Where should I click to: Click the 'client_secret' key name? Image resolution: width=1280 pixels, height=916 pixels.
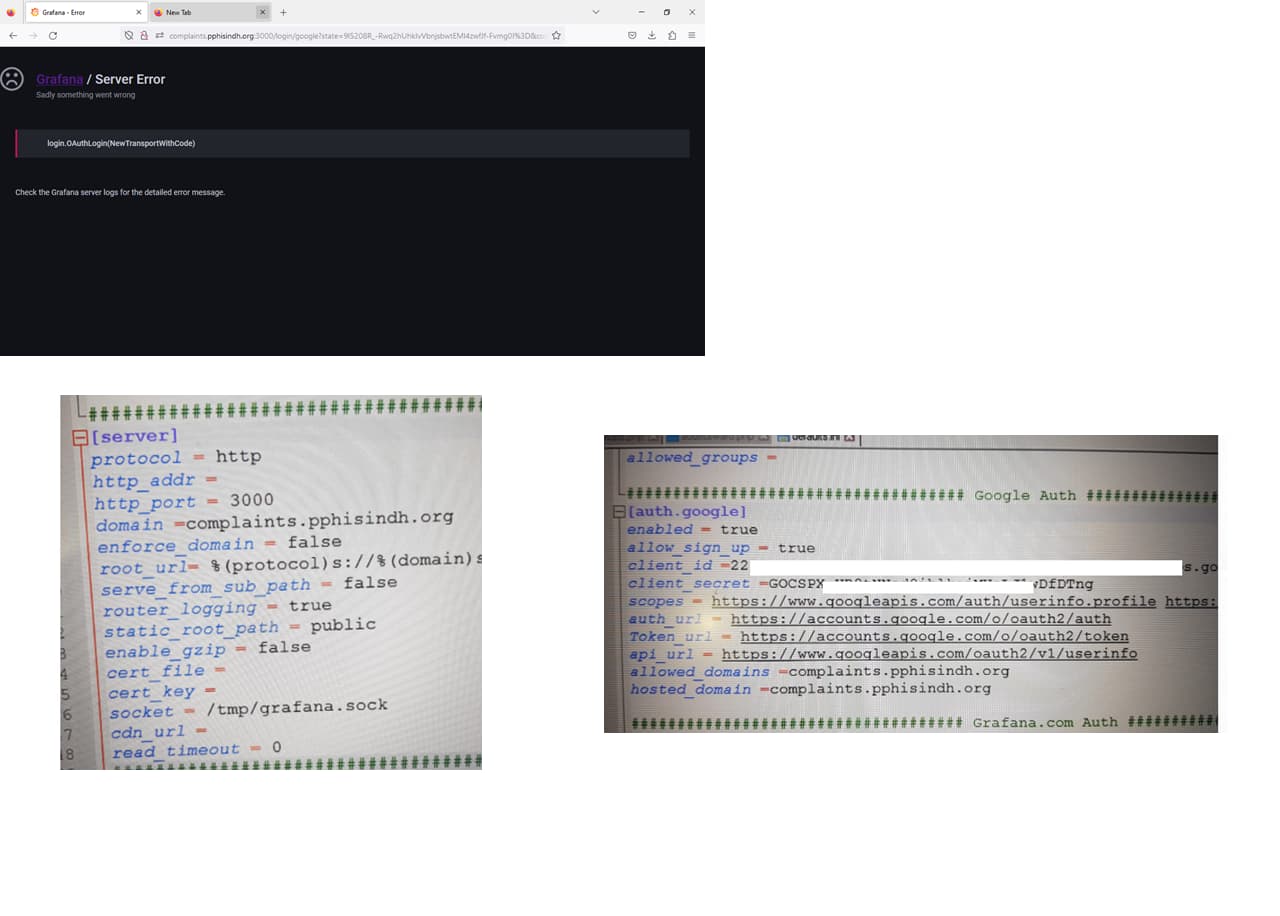point(689,584)
